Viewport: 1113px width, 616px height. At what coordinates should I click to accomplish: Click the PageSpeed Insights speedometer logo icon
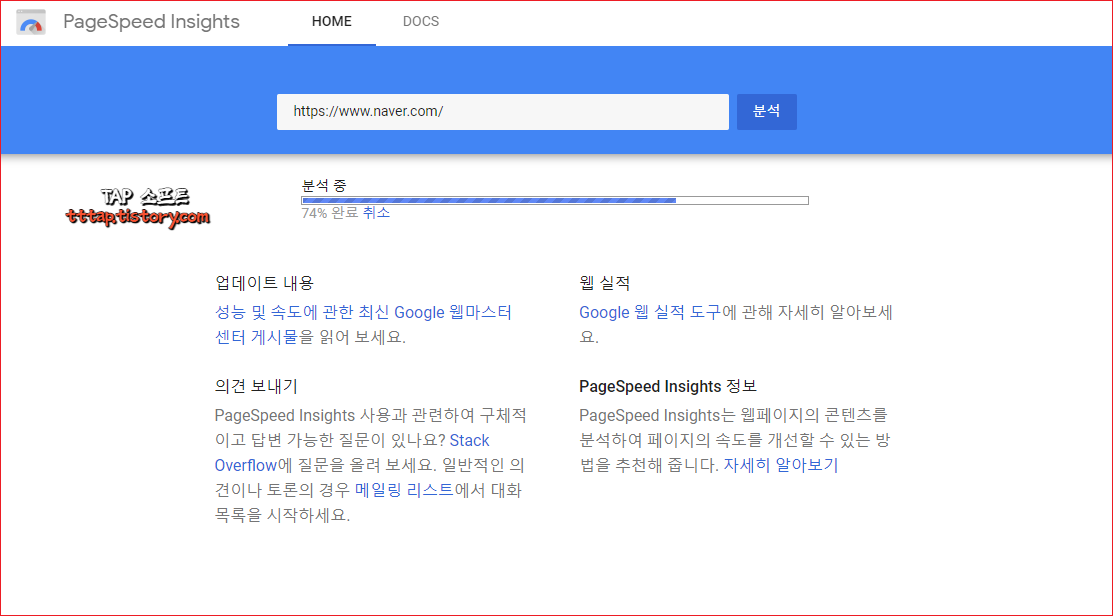[x=31, y=22]
